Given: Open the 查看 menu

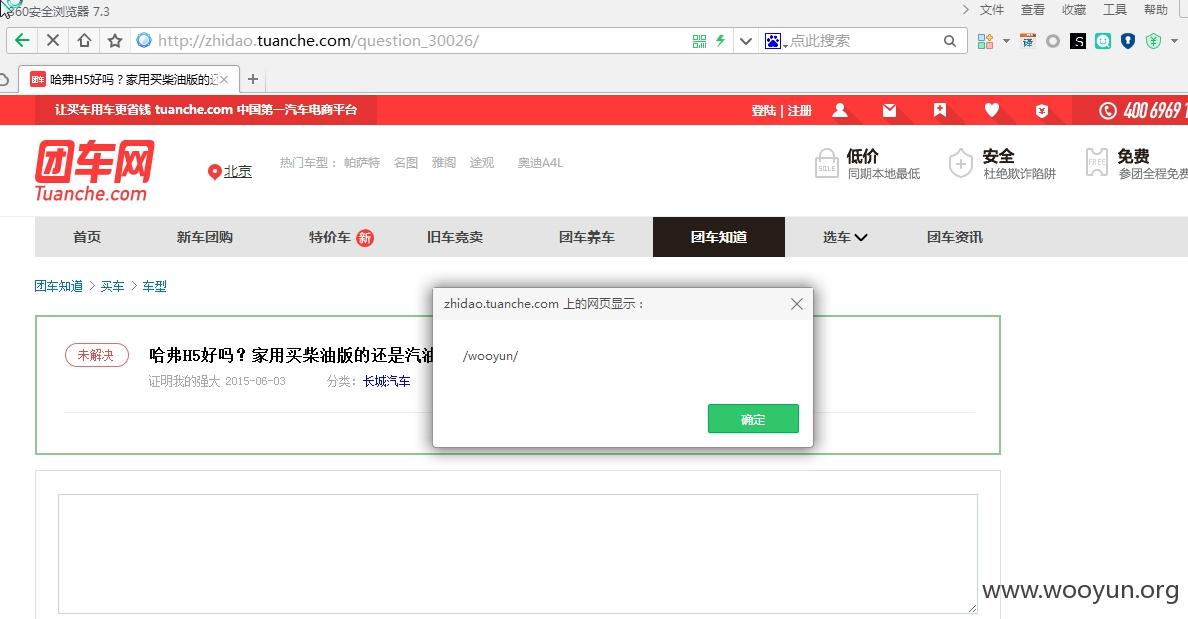Looking at the screenshot, I should 1033,10.
